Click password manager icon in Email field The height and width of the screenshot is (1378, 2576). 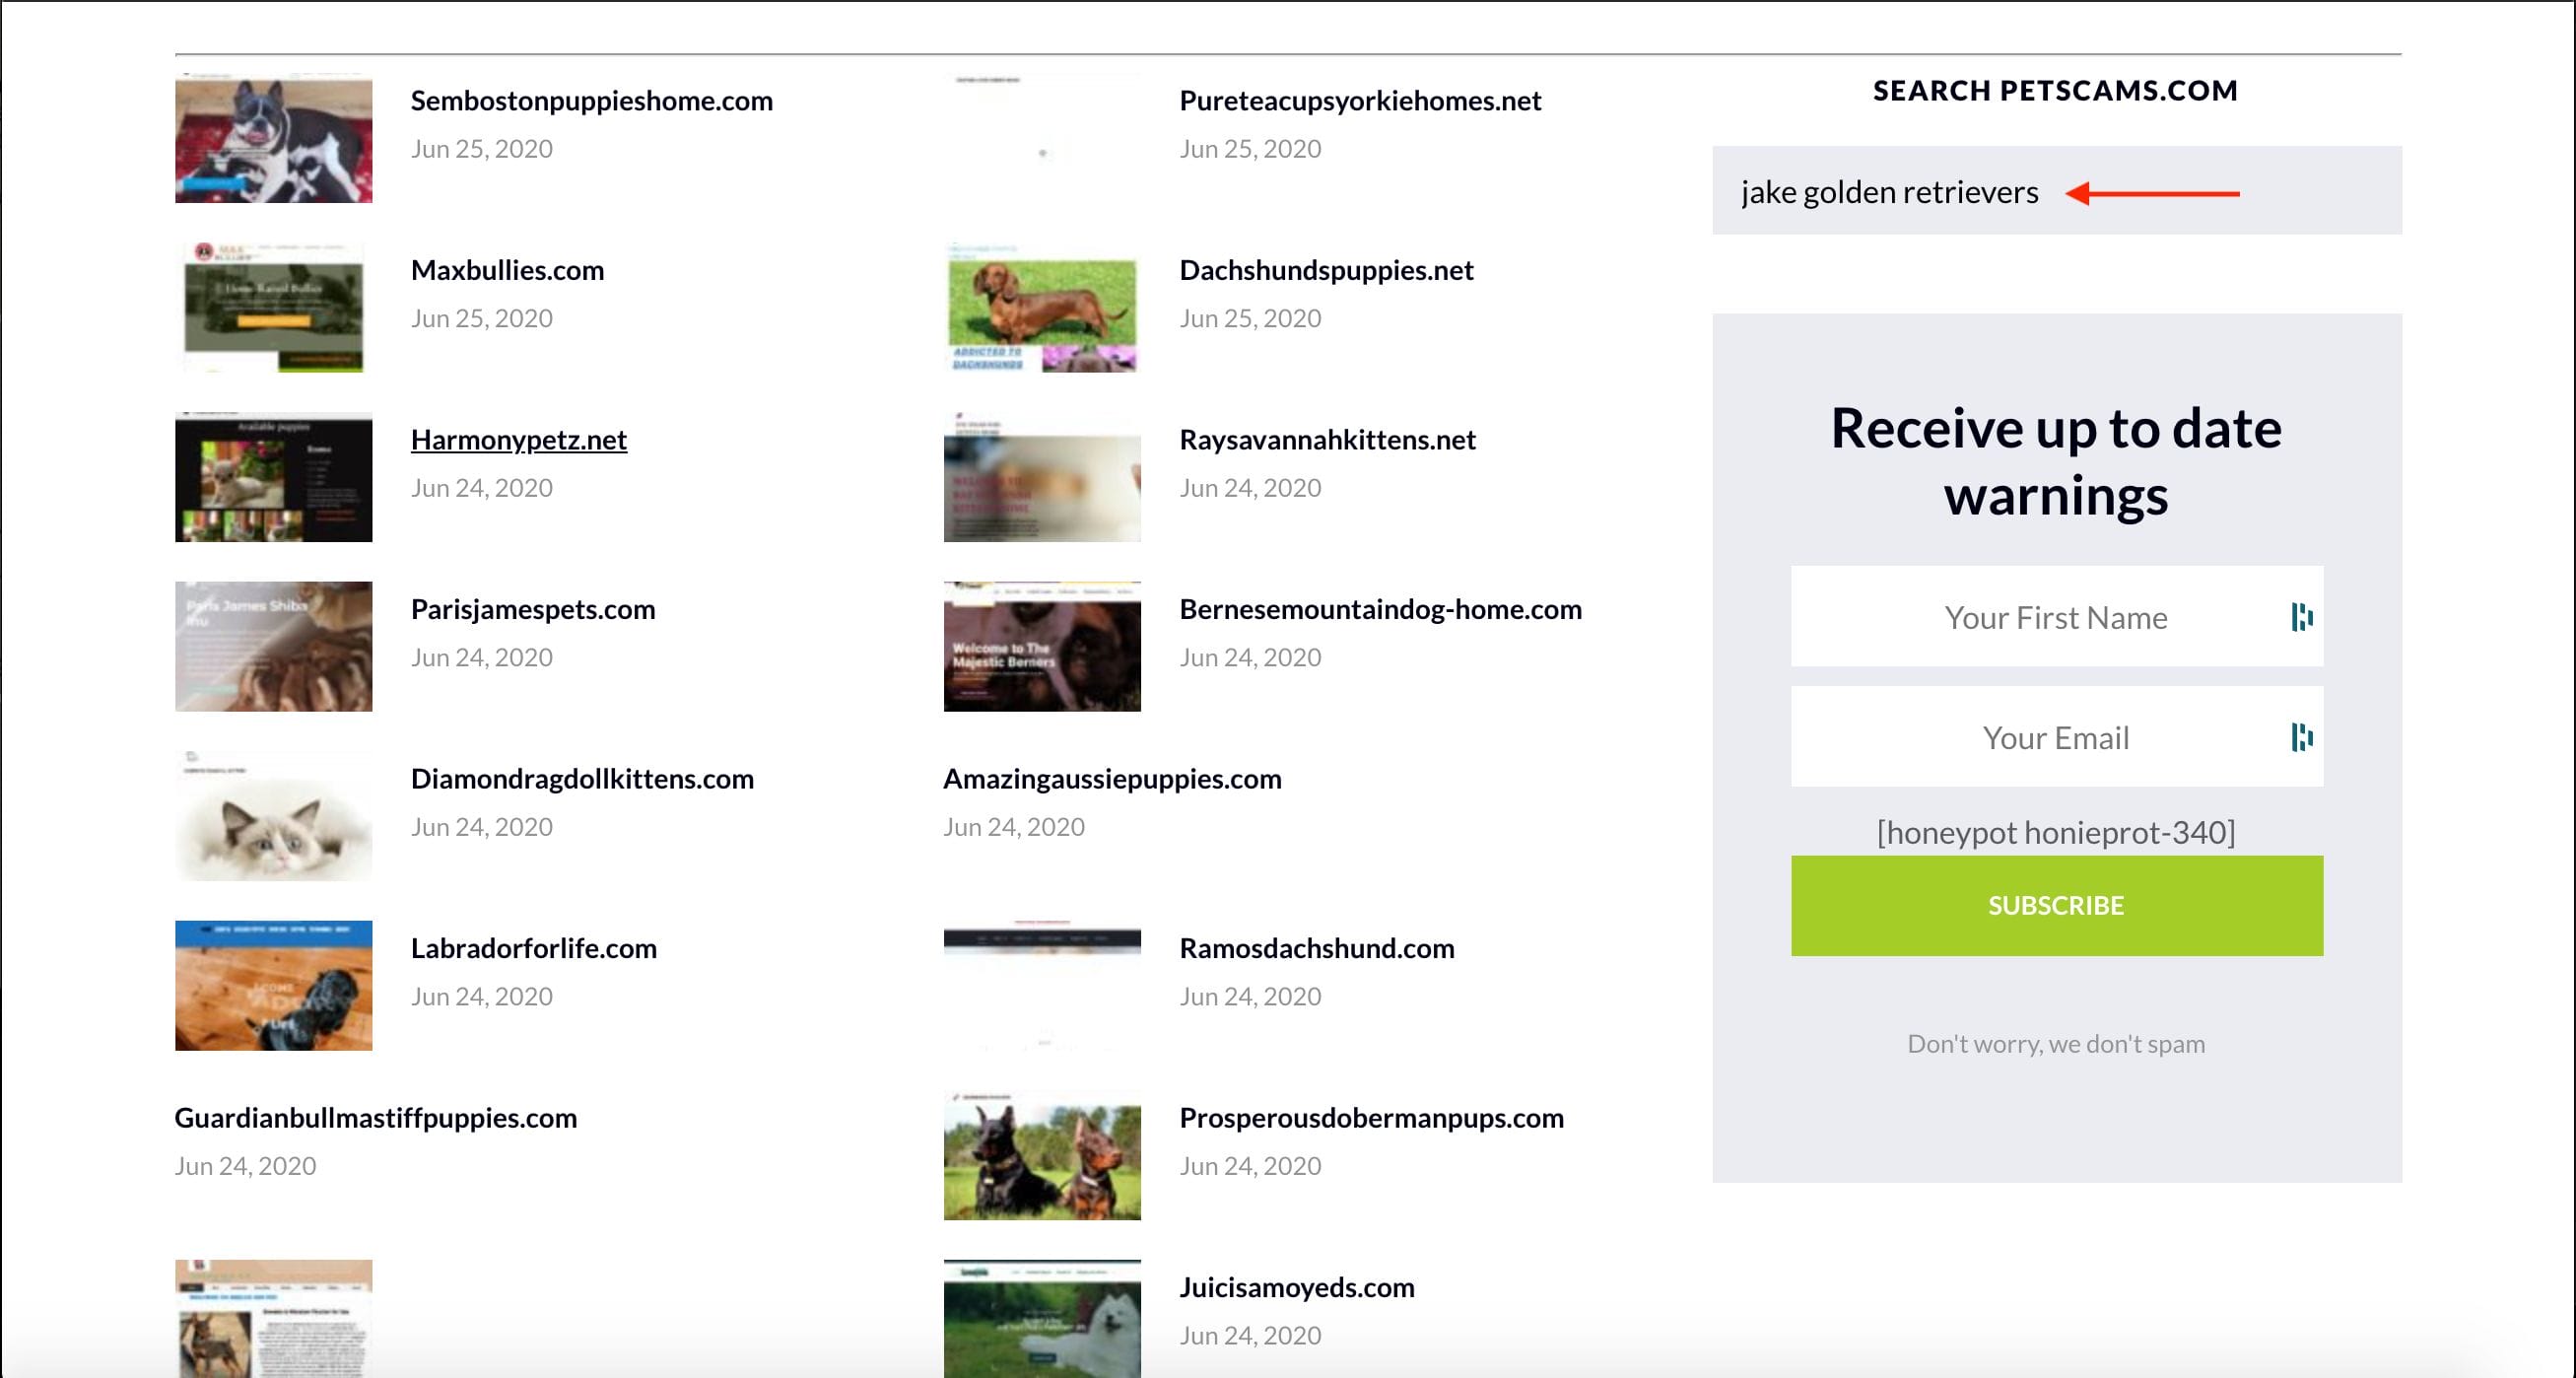point(2301,737)
